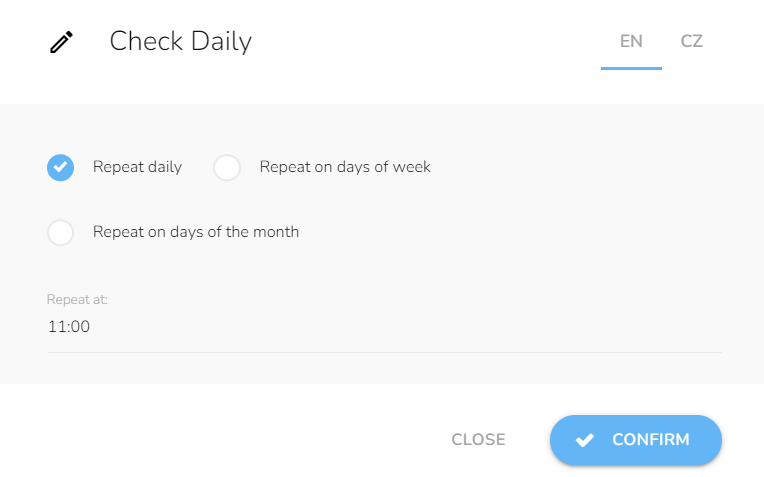The height and width of the screenshot is (477, 764).
Task: Click the blue underline beneath EN tab
Action: (x=631, y=68)
